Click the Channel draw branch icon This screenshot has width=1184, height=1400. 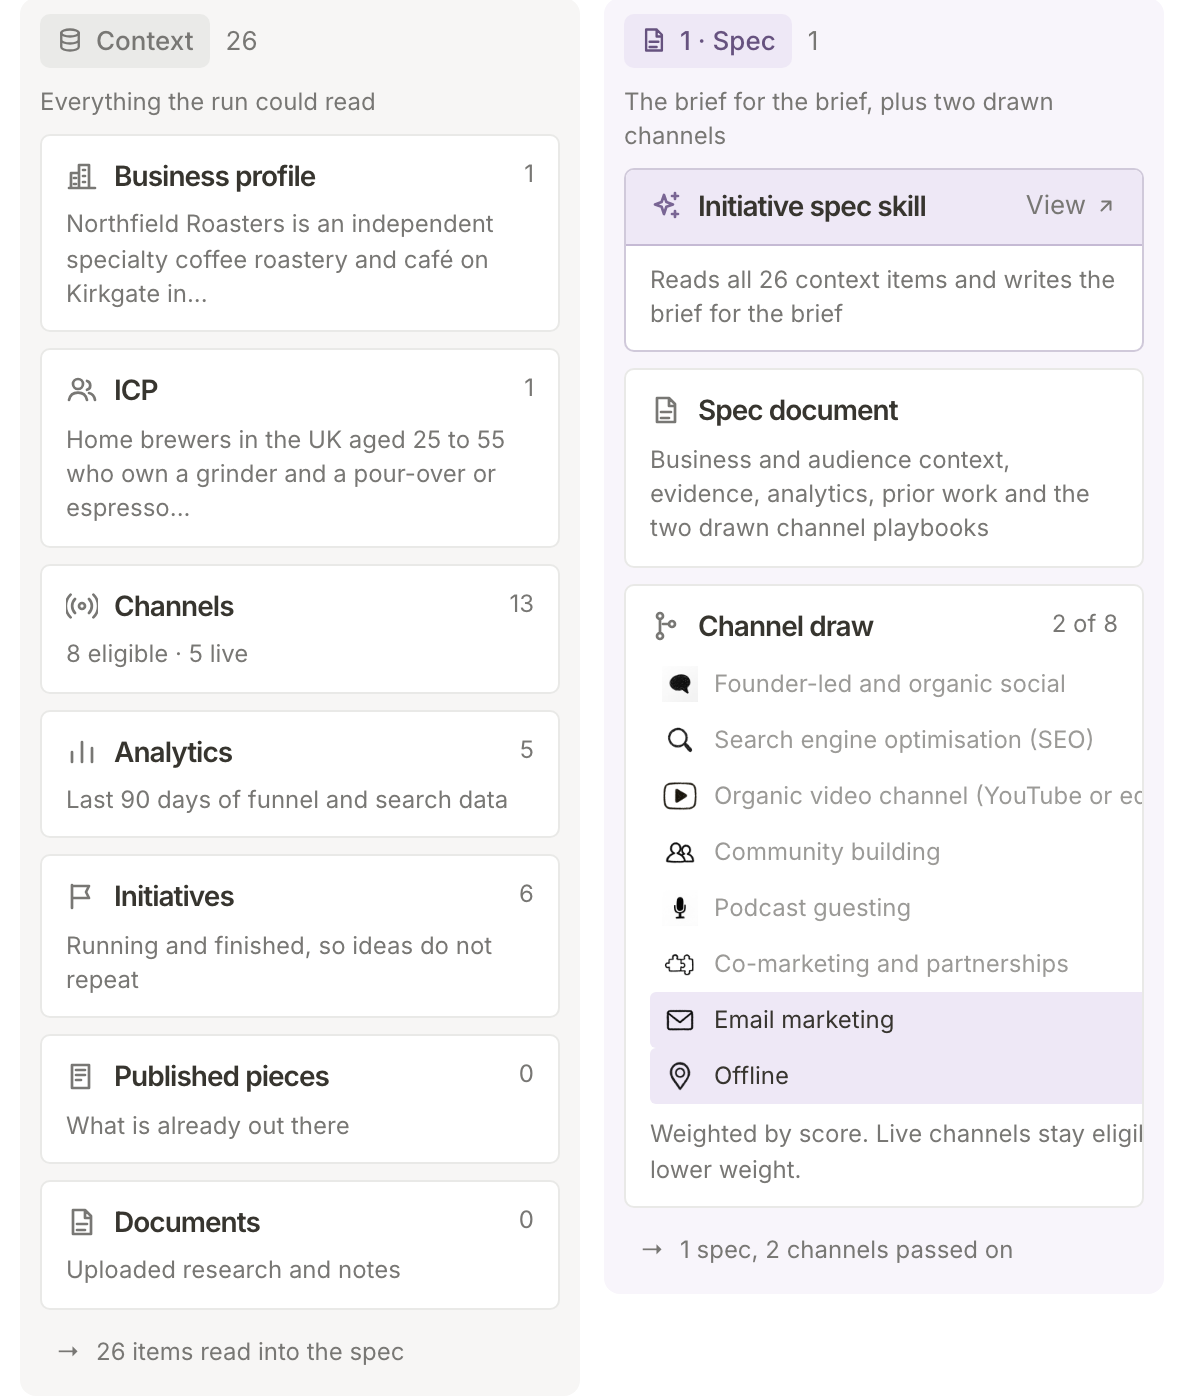click(665, 626)
